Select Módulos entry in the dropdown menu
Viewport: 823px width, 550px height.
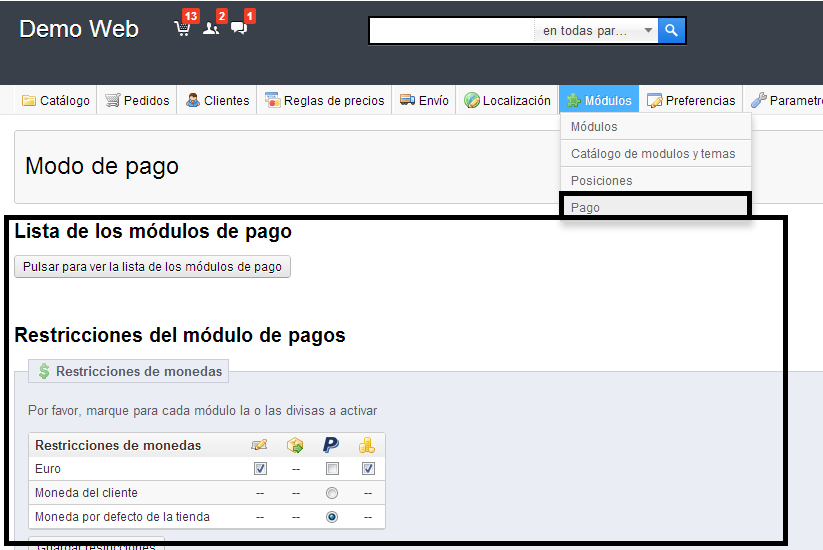[x=656, y=126]
